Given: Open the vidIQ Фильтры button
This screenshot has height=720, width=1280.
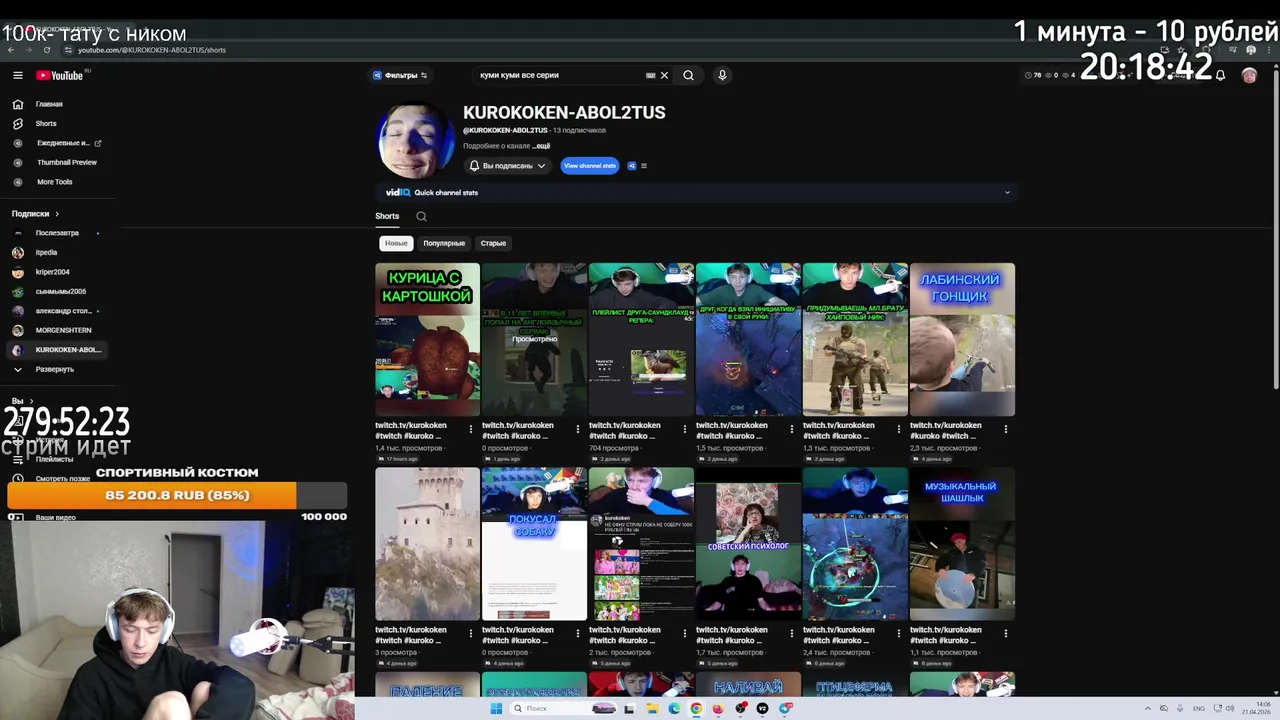Looking at the screenshot, I should pos(400,75).
